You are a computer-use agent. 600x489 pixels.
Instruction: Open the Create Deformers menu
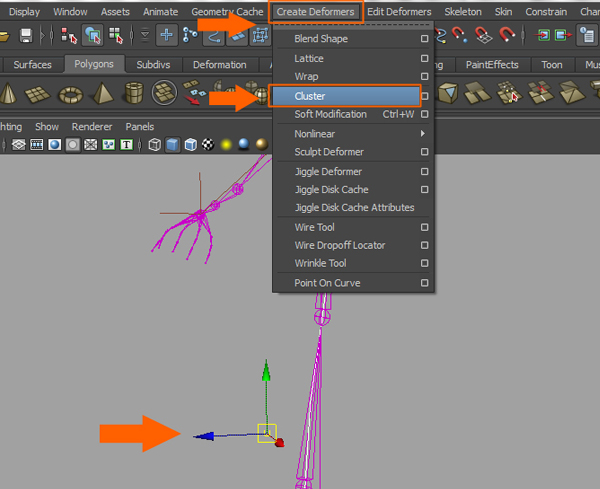click(x=315, y=12)
